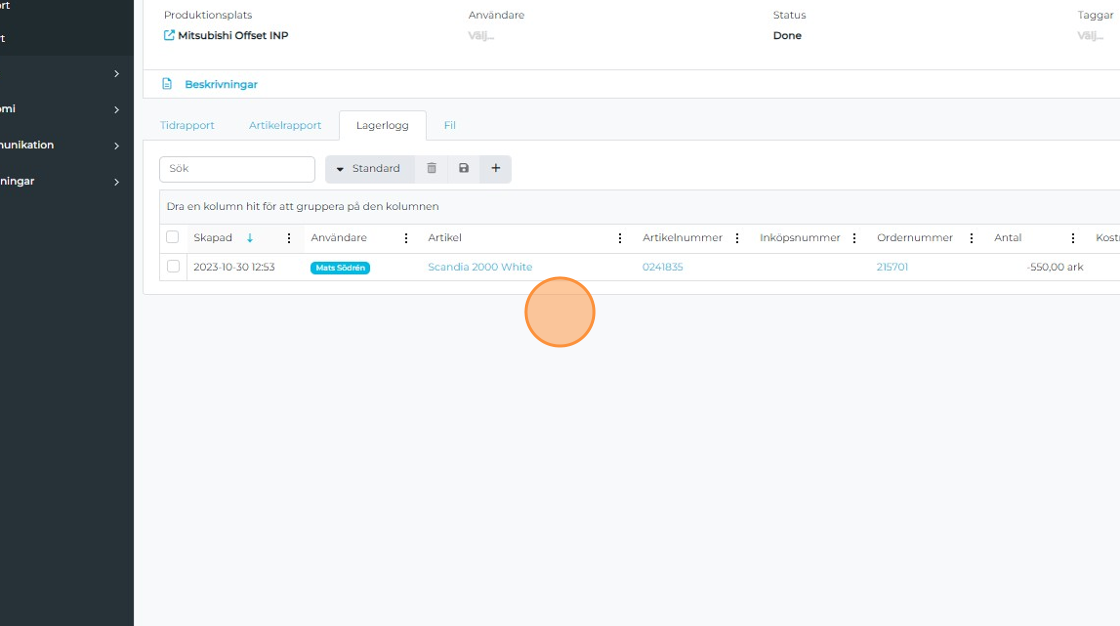This screenshot has width=1120, height=626.
Task: Click the plus add view icon
Action: (495, 169)
